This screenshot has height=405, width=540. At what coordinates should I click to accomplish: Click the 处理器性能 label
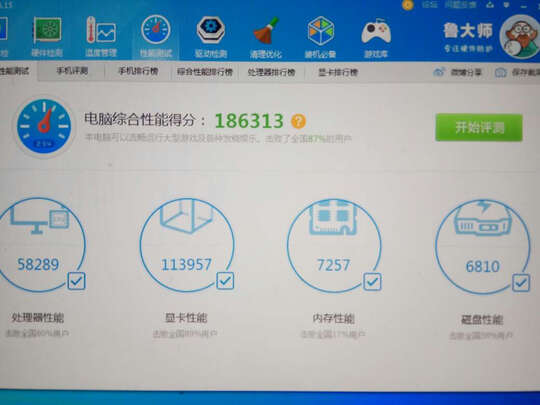coord(38,318)
